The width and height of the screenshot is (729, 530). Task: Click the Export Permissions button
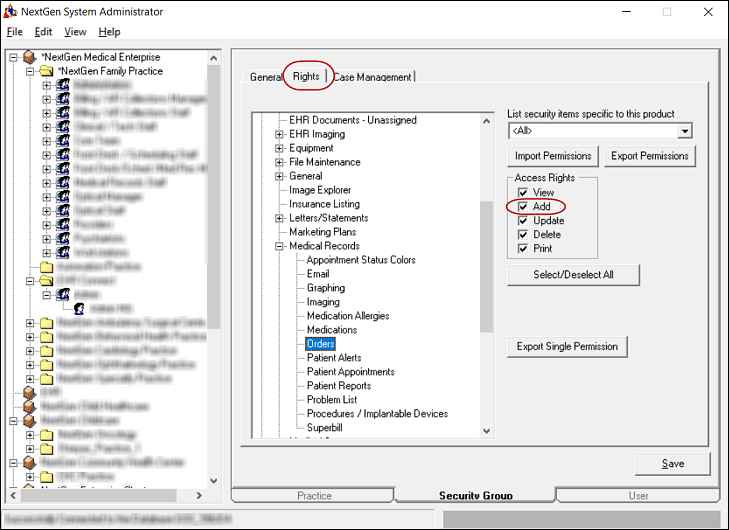(649, 156)
